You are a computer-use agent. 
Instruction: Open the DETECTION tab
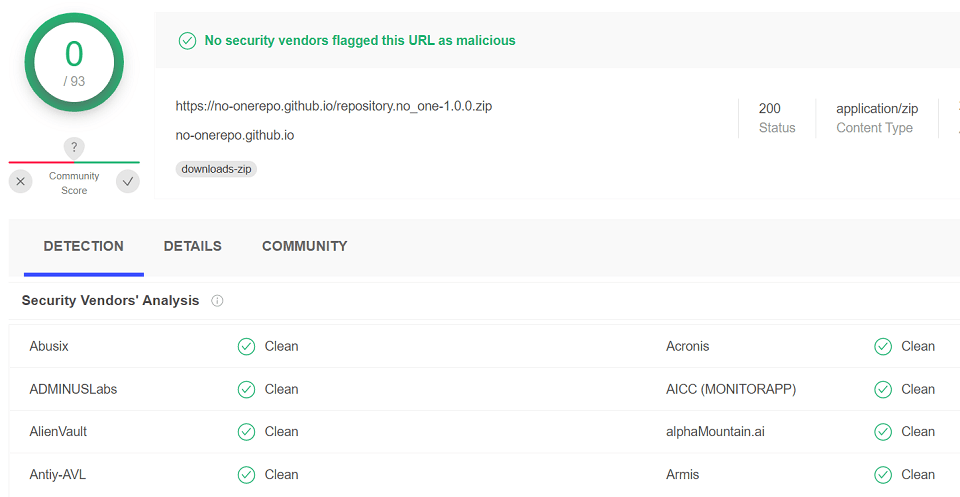click(84, 246)
